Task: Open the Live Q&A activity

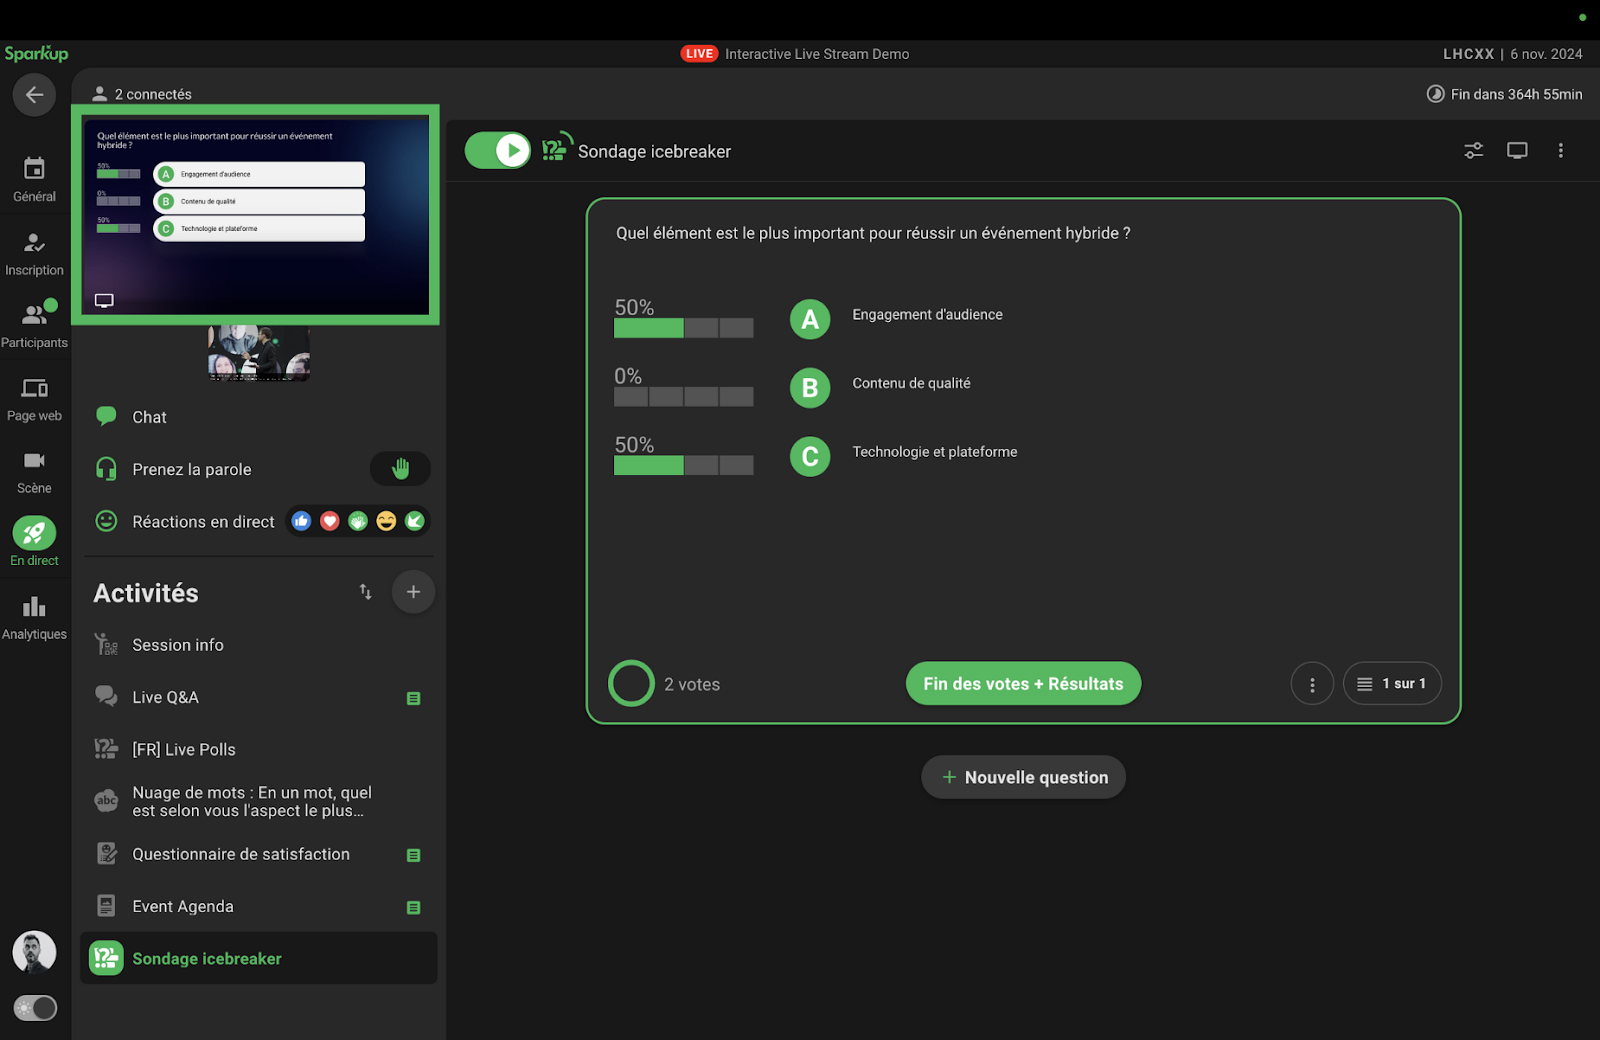Action: (x=166, y=697)
